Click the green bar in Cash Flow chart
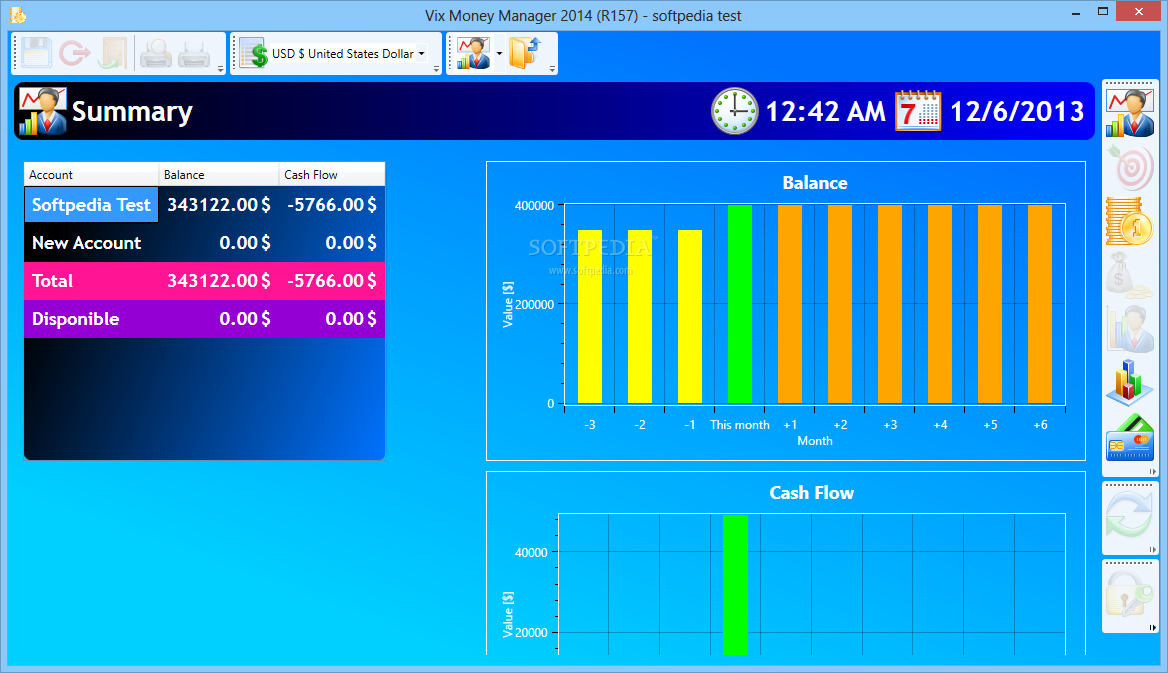Image resolution: width=1168 pixels, height=673 pixels. click(735, 585)
